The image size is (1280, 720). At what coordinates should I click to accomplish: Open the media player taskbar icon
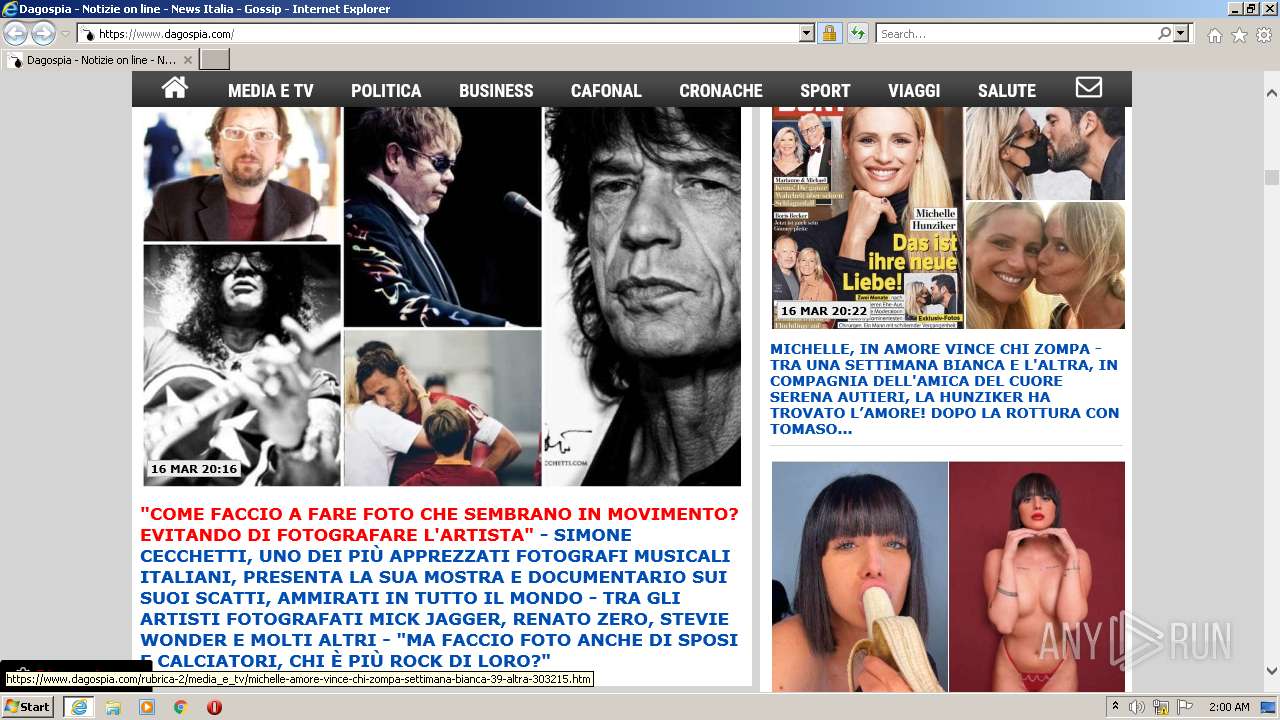coord(147,707)
